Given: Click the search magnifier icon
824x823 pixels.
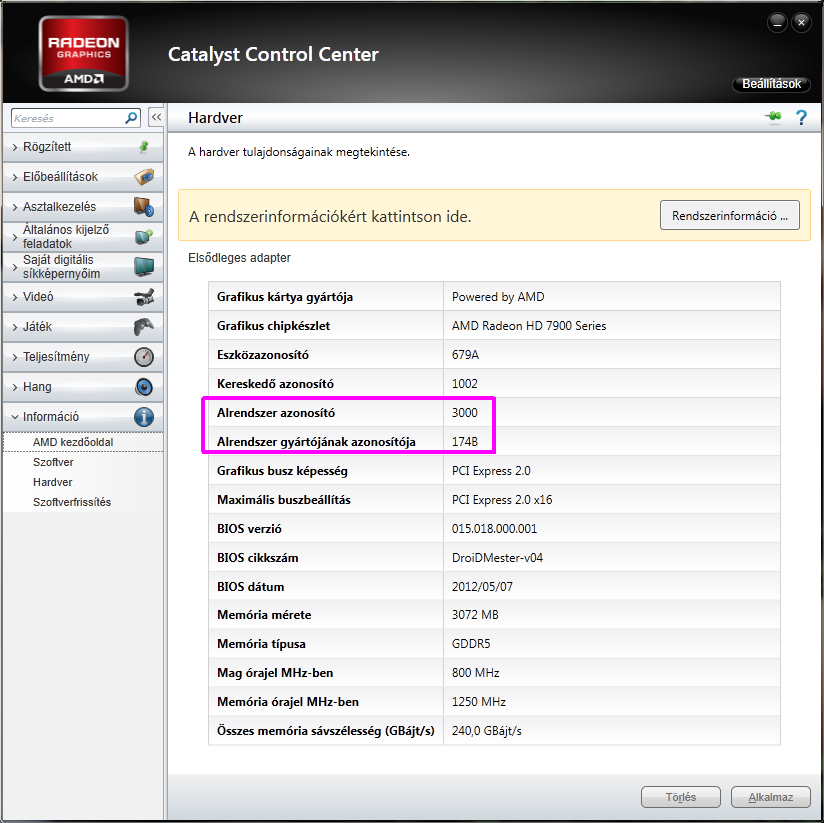Looking at the screenshot, I should point(131,118).
